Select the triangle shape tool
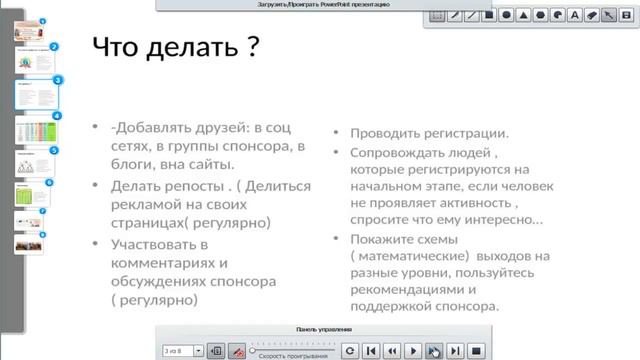The width and height of the screenshot is (640, 360). pos(523,16)
